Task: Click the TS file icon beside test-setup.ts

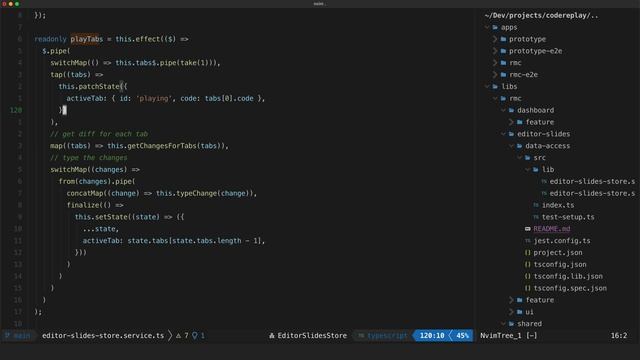Action: click(x=536, y=217)
